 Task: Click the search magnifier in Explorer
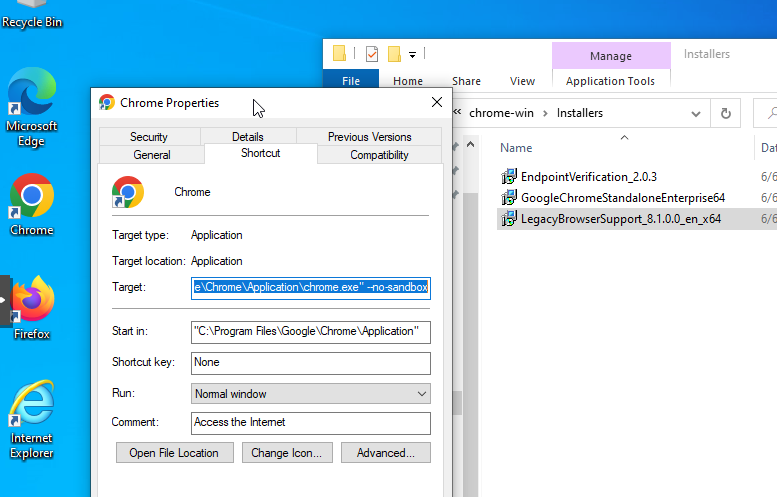tap(772, 113)
